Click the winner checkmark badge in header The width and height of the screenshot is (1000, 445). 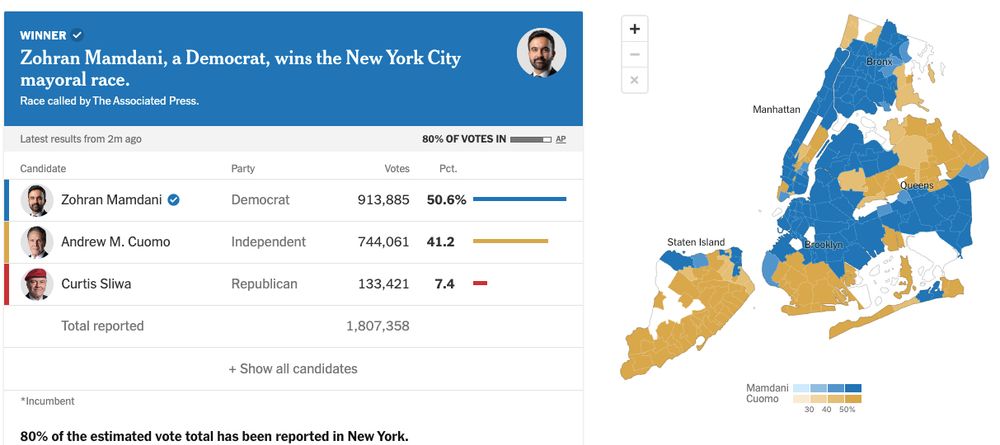coord(77,34)
